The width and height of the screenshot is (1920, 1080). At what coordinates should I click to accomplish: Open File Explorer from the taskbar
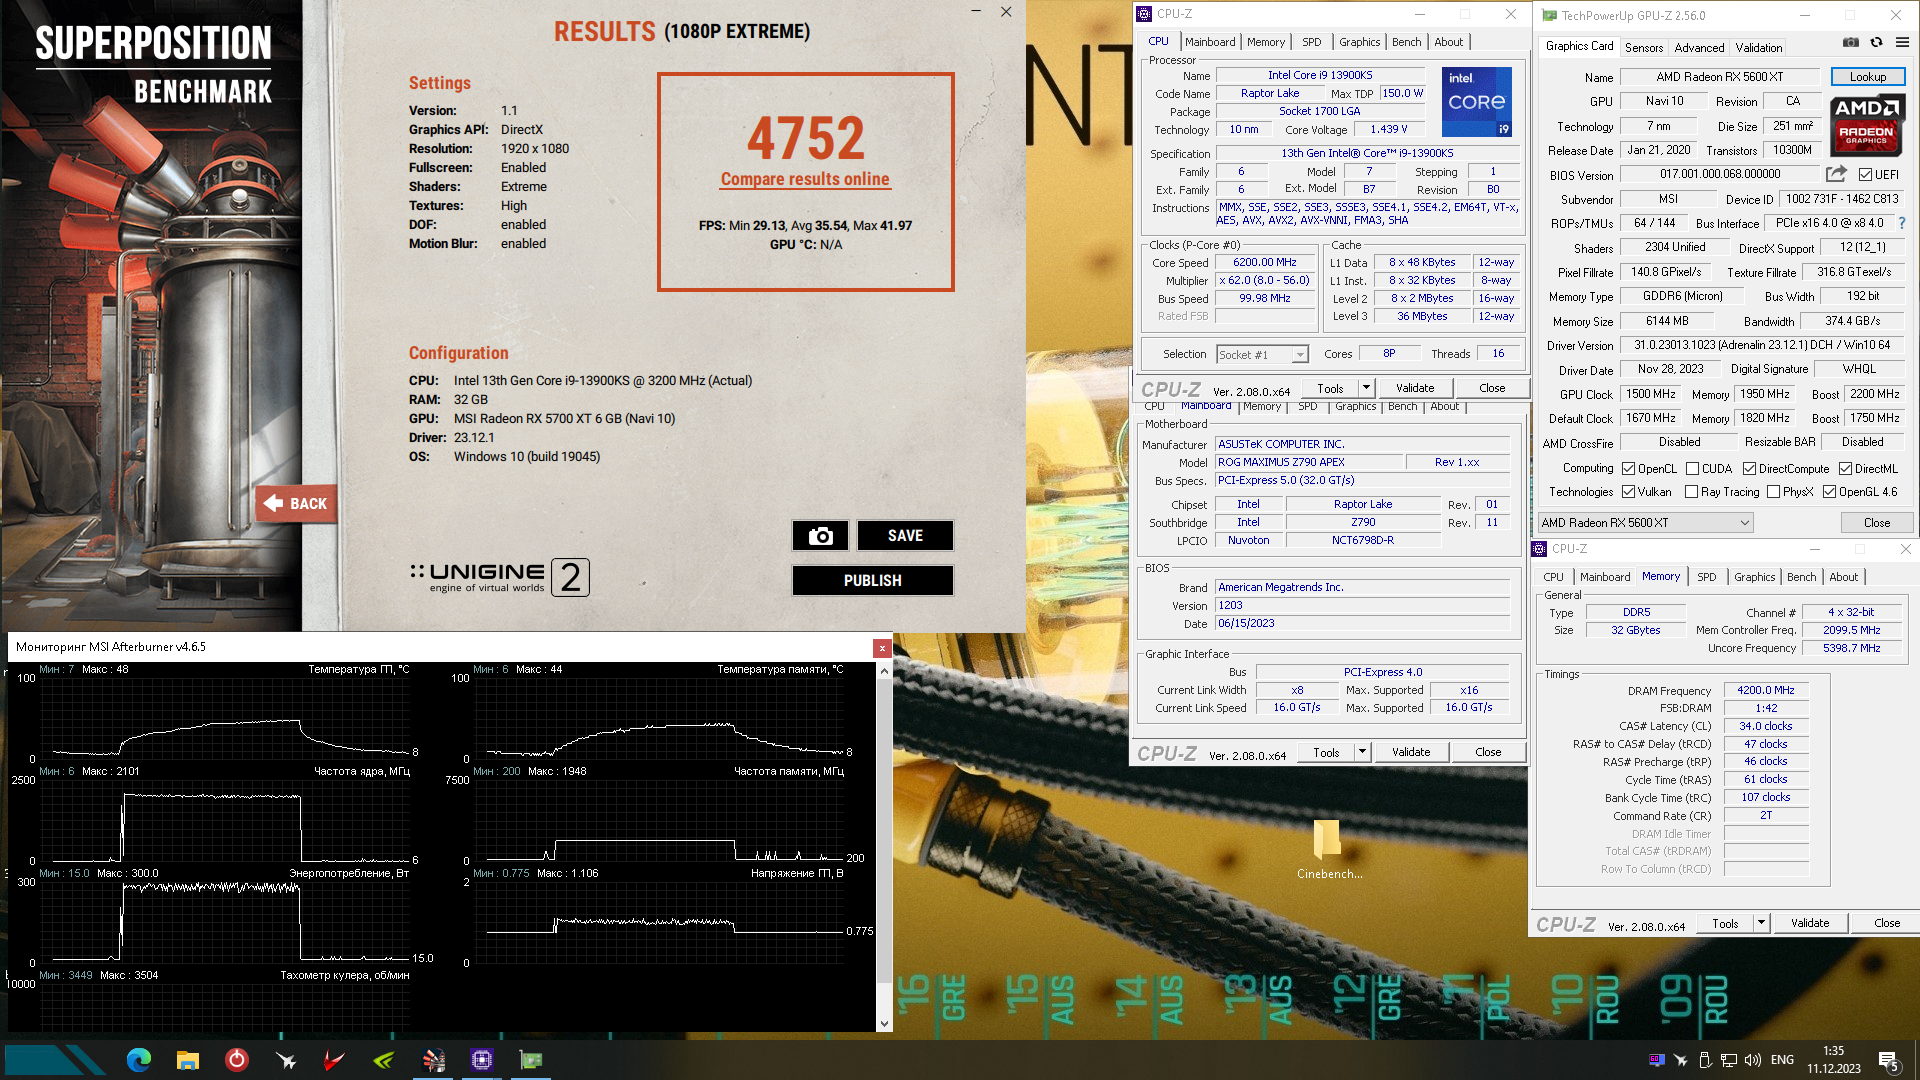[x=187, y=1060]
